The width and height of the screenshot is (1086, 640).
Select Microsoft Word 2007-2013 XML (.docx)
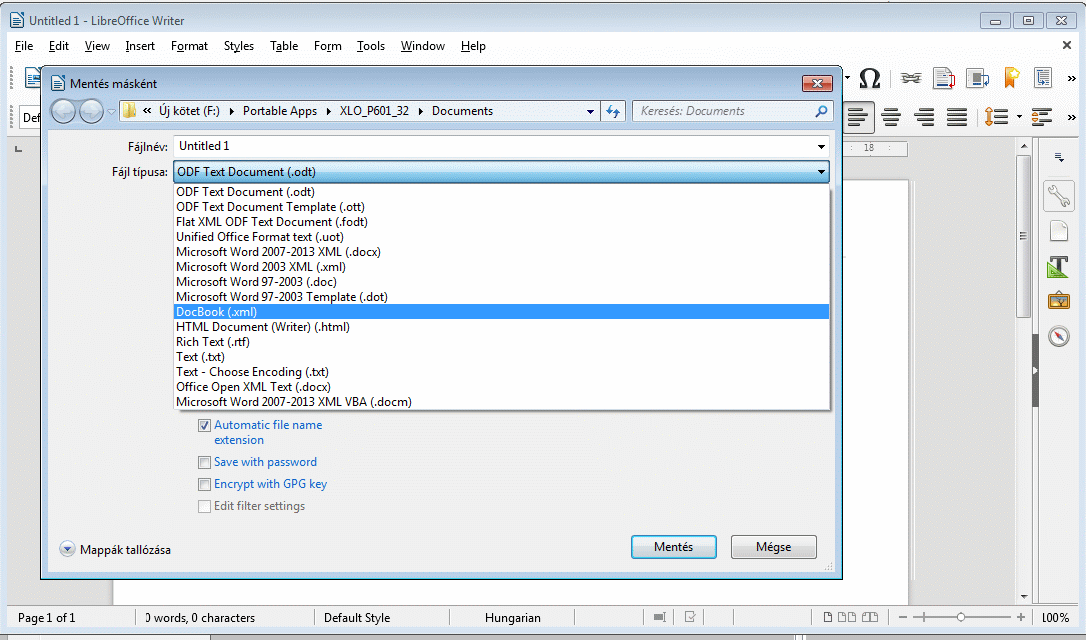pos(501,252)
